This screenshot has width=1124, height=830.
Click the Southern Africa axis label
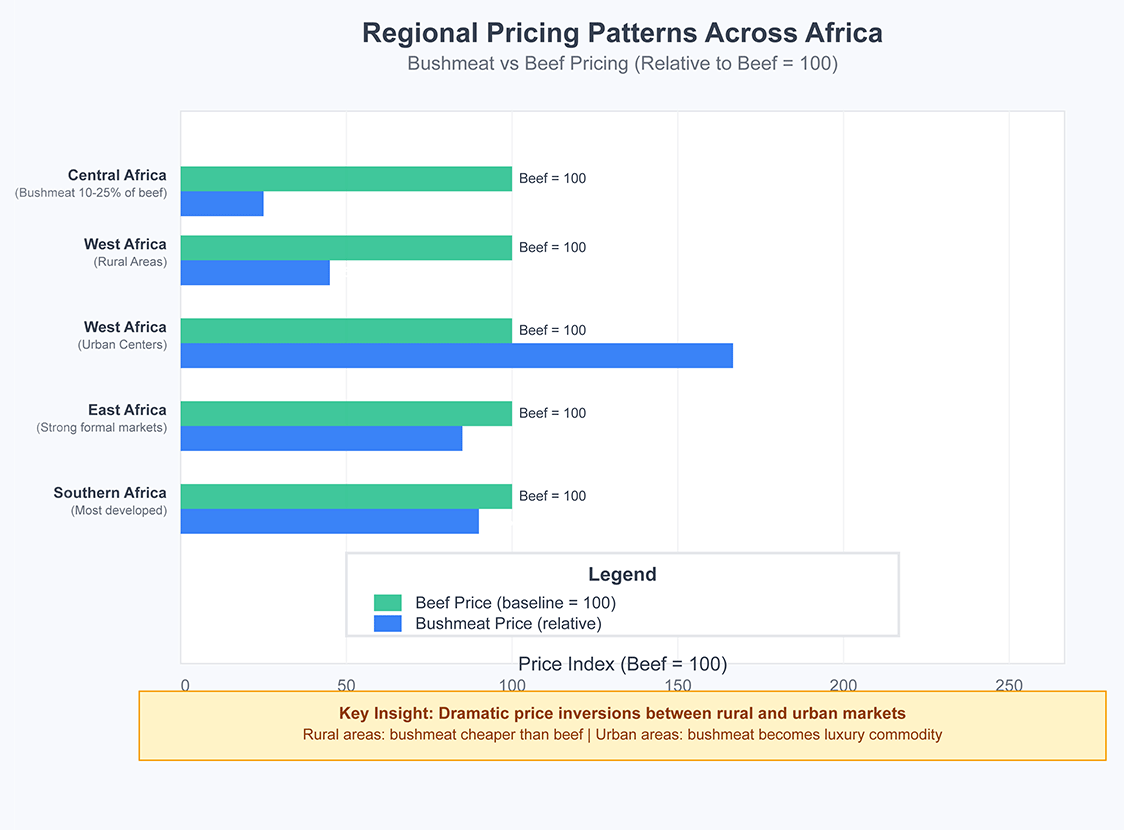tap(110, 492)
